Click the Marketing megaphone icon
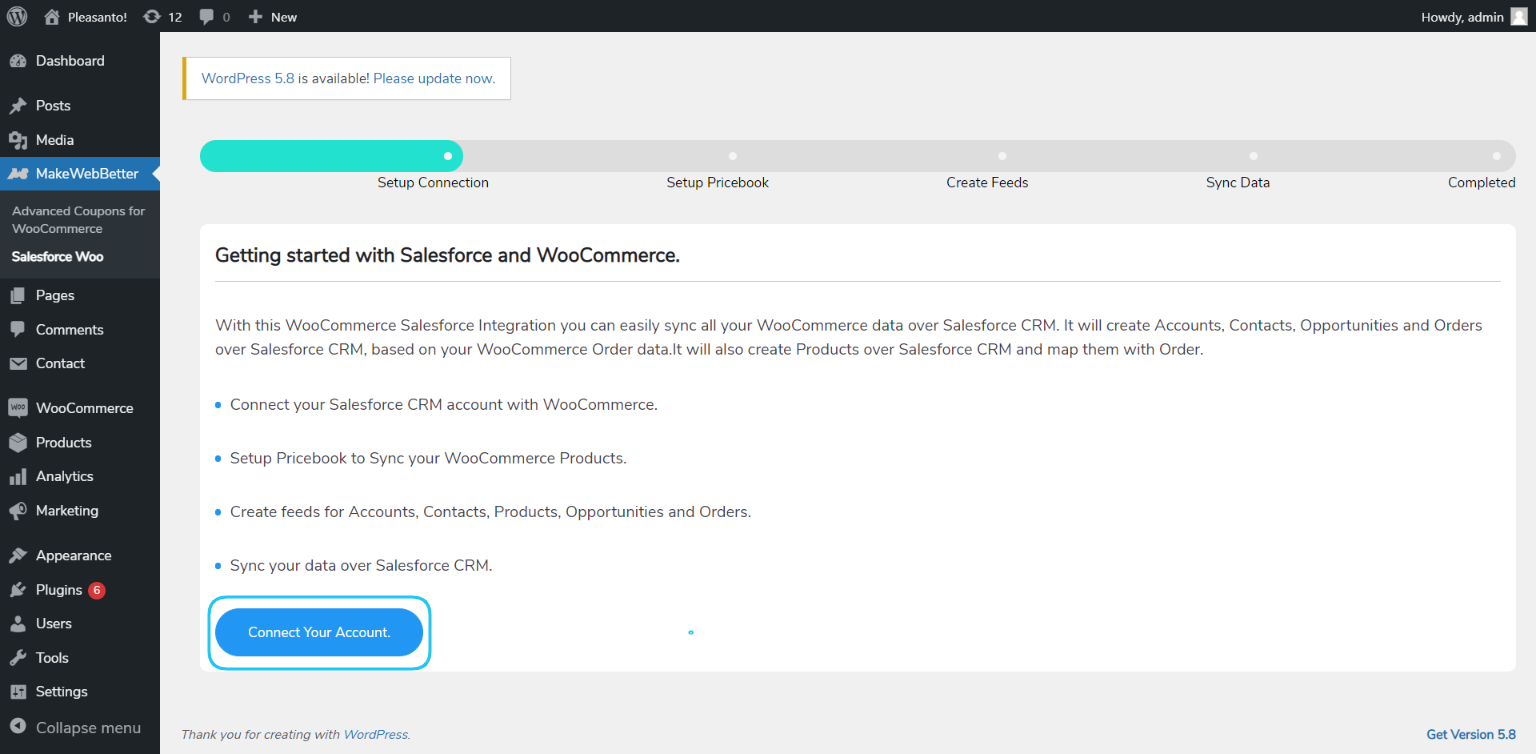 pyautogui.click(x=18, y=511)
